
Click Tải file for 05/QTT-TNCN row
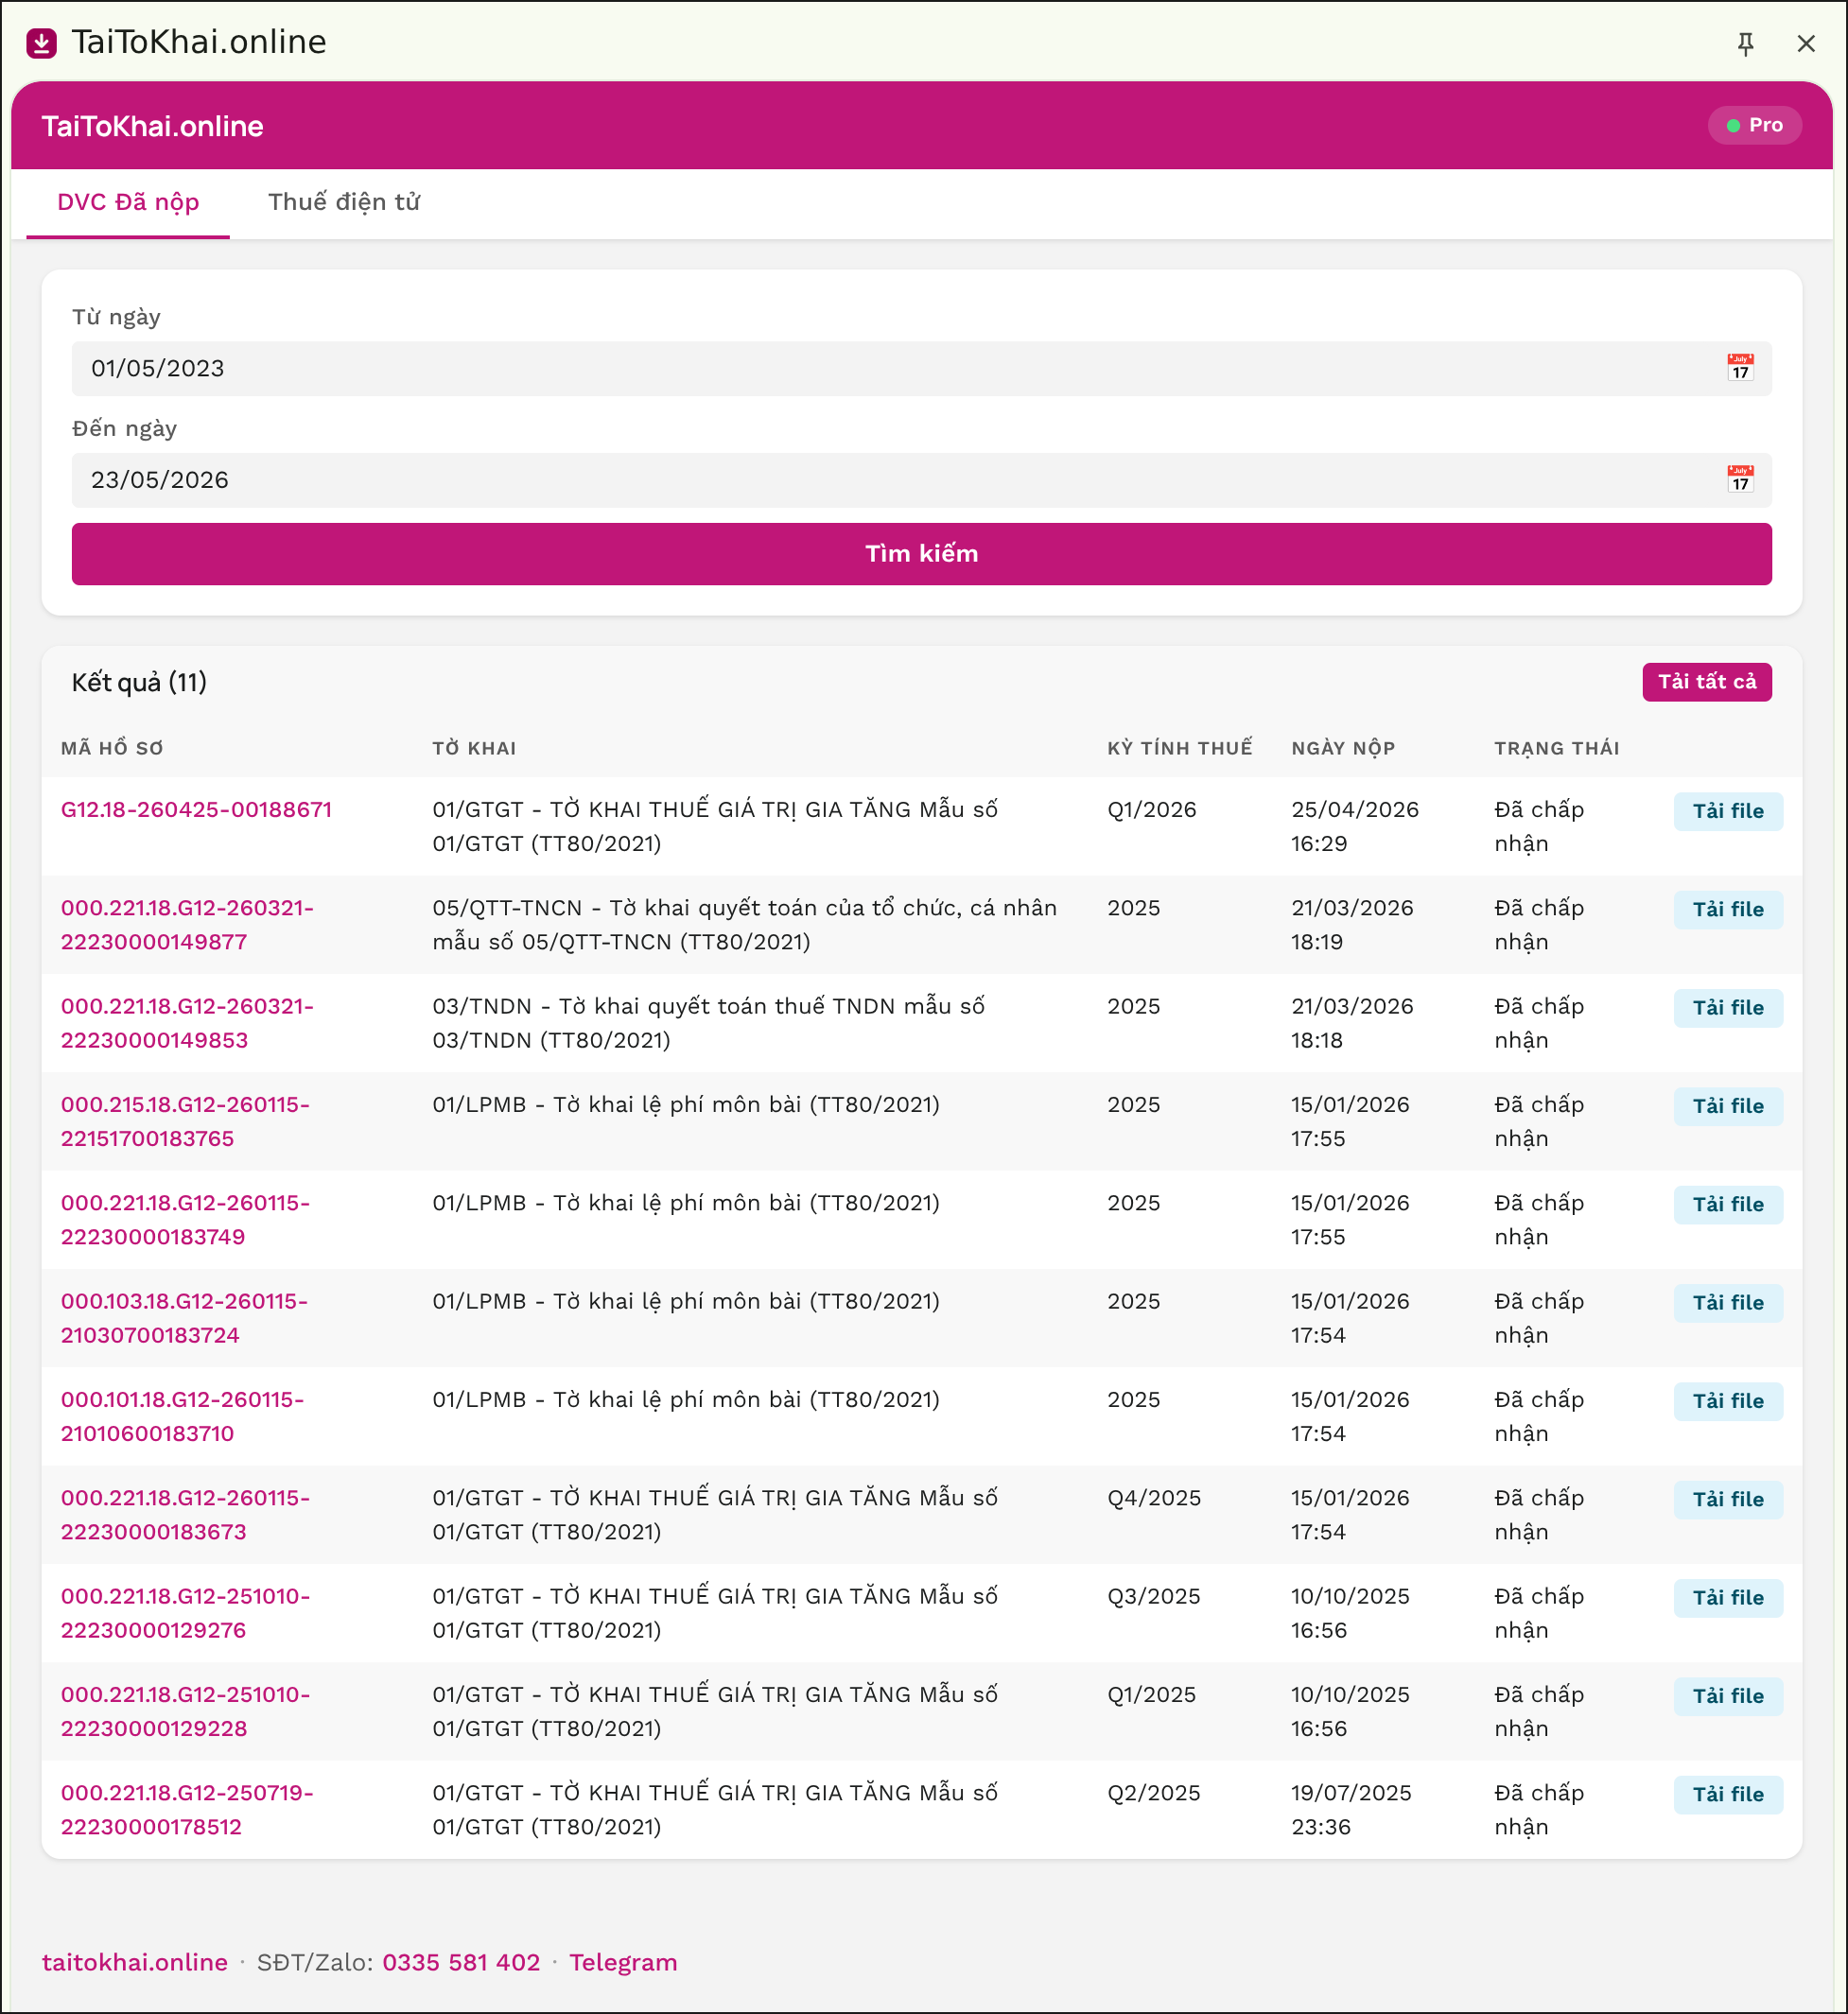coord(1727,908)
